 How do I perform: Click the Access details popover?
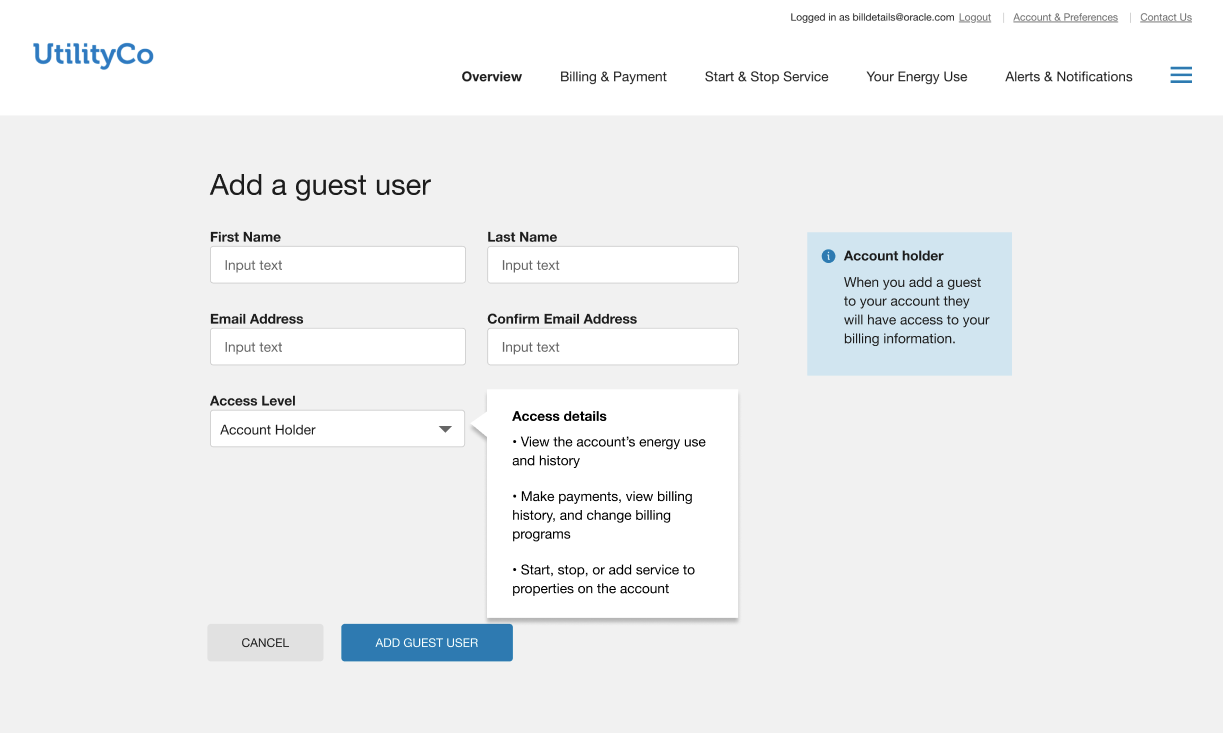pos(612,503)
